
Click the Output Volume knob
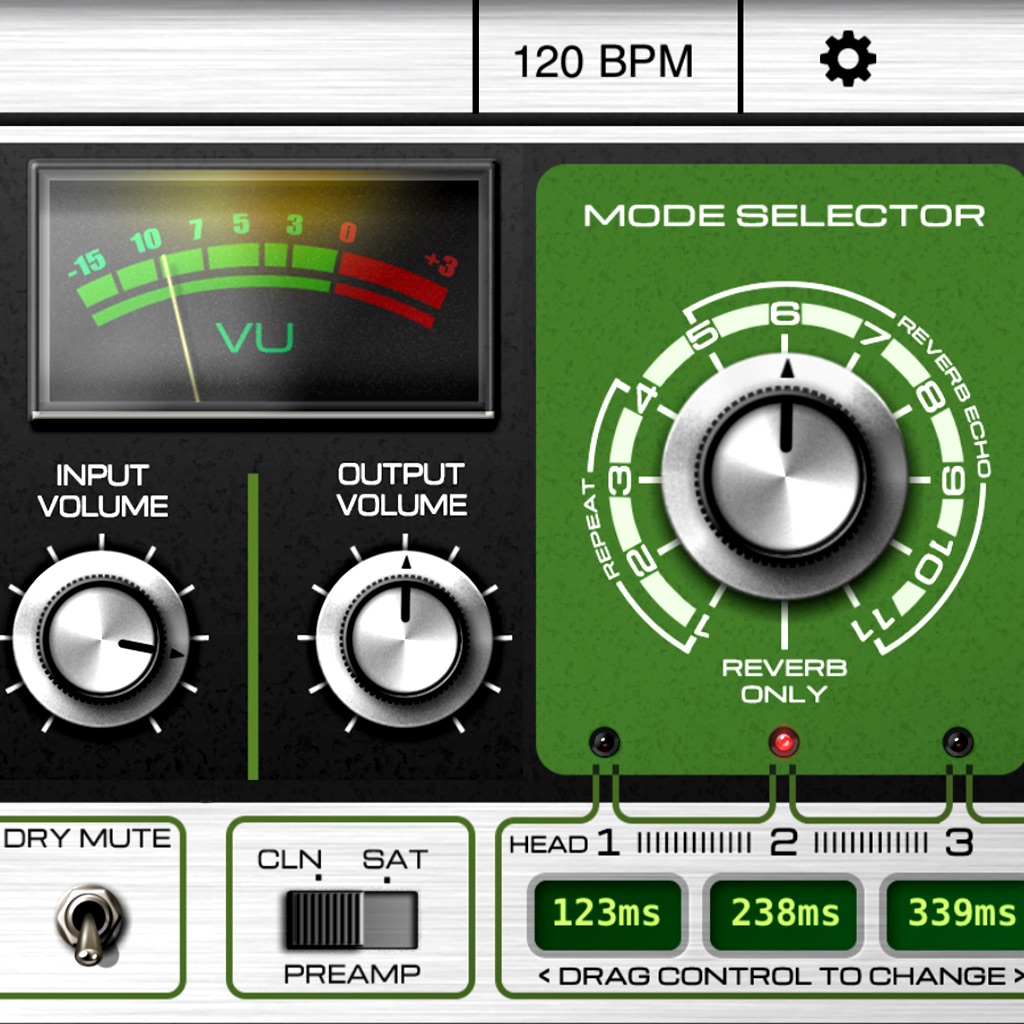(404, 638)
